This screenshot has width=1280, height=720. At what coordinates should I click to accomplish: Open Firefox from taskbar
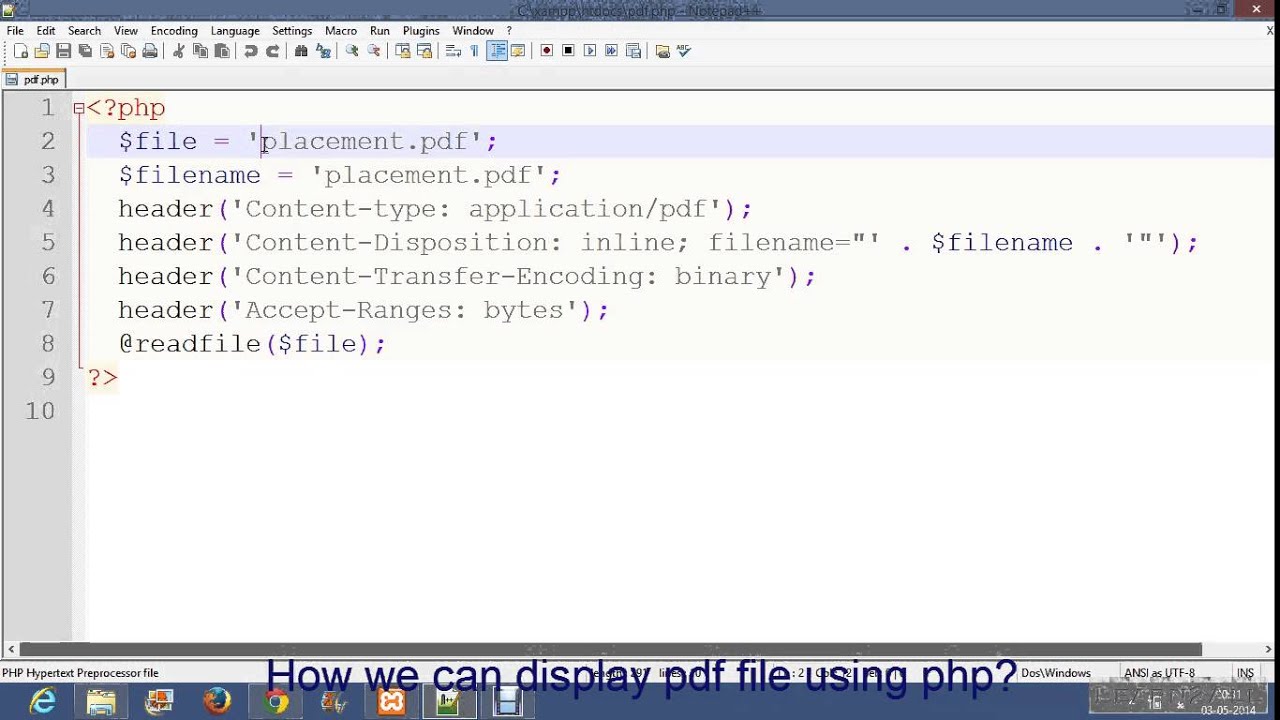click(217, 702)
